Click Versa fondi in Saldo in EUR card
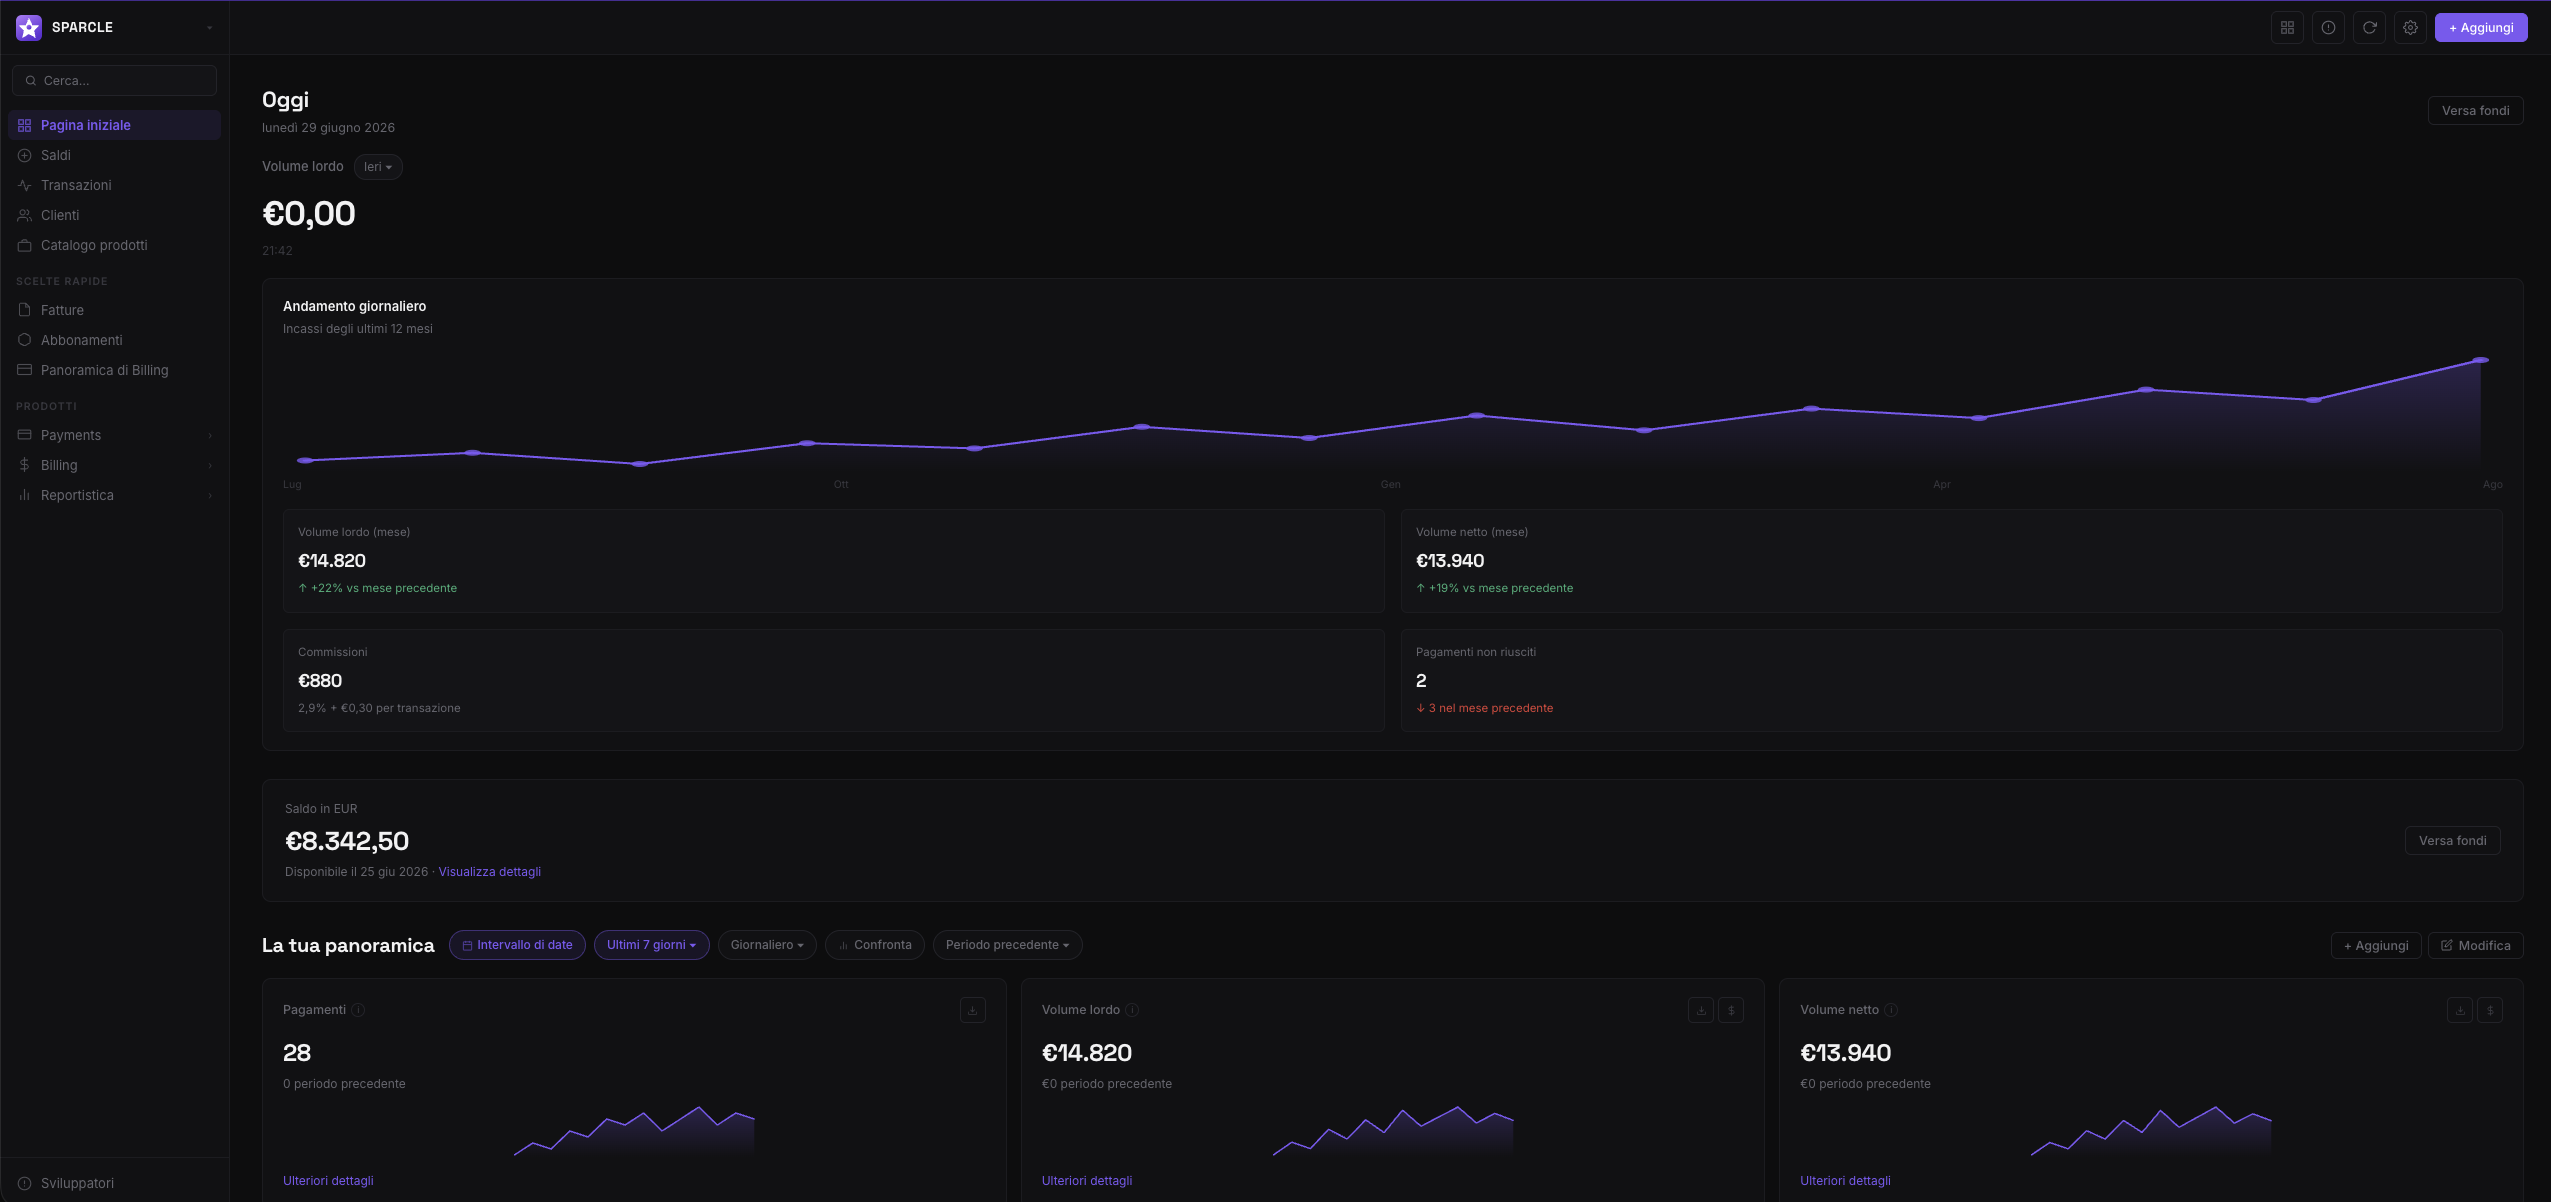Screen dimensions: 2551x1202 pyautogui.click(x=2452, y=841)
